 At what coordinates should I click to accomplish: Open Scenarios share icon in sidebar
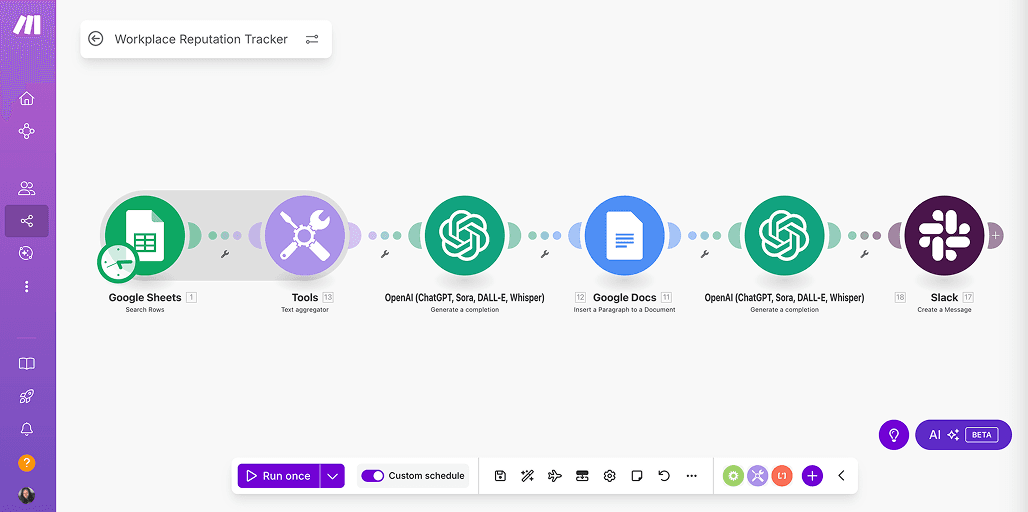[x=26, y=221]
